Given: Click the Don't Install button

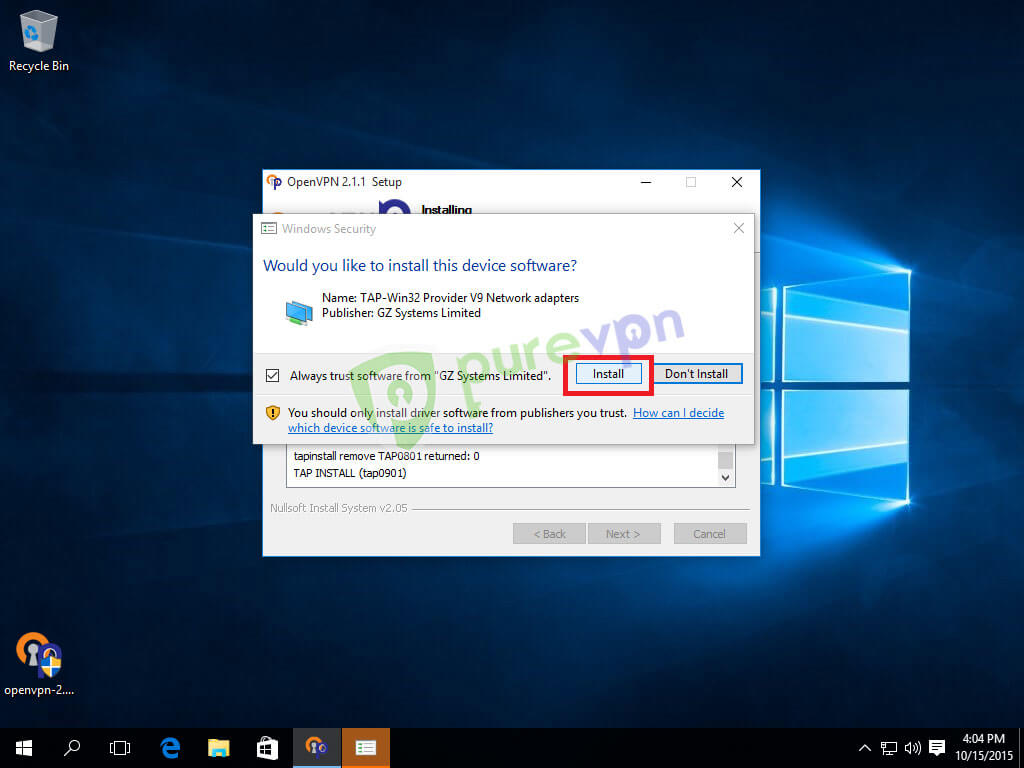Looking at the screenshot, I should coord(696,374).
